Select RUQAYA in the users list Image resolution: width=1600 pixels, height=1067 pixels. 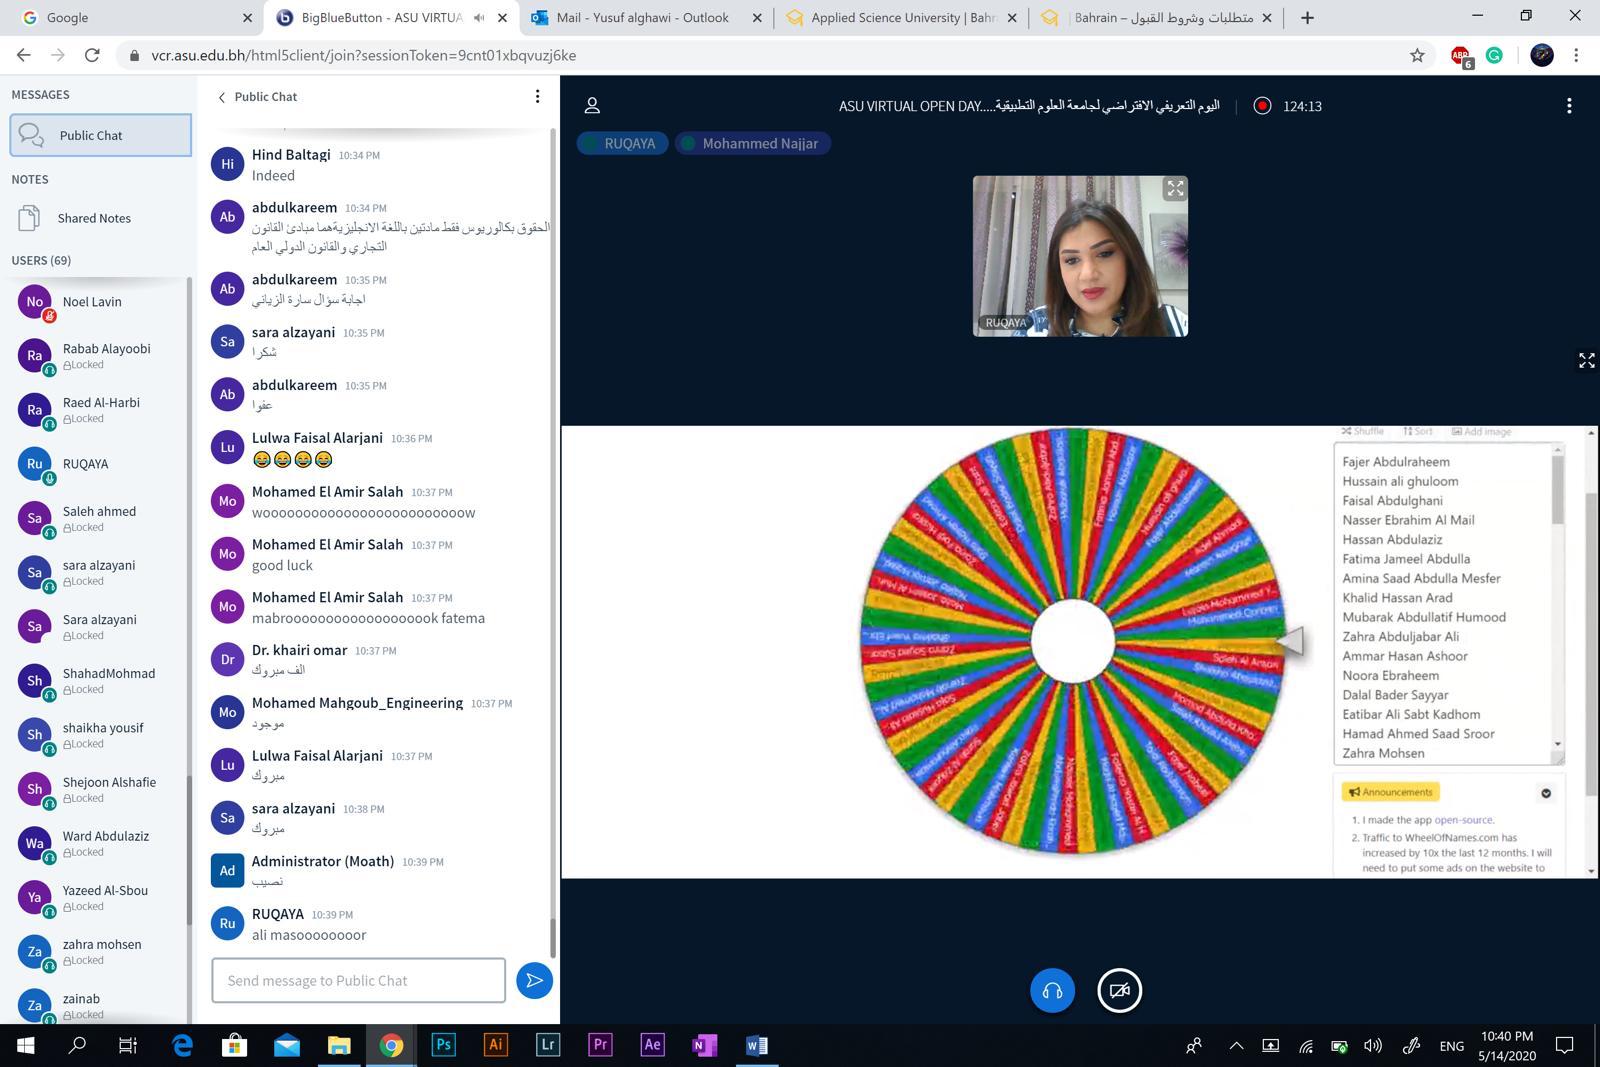(x=100, y=464)
